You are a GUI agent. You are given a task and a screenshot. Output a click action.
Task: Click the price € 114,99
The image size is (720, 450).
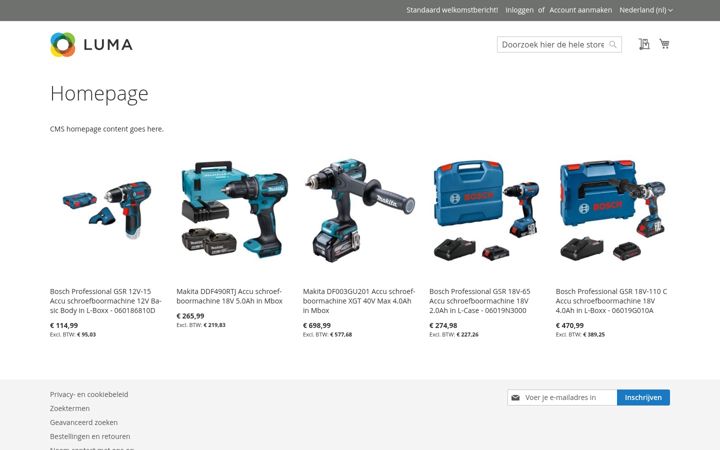click(x=64, y=326)
